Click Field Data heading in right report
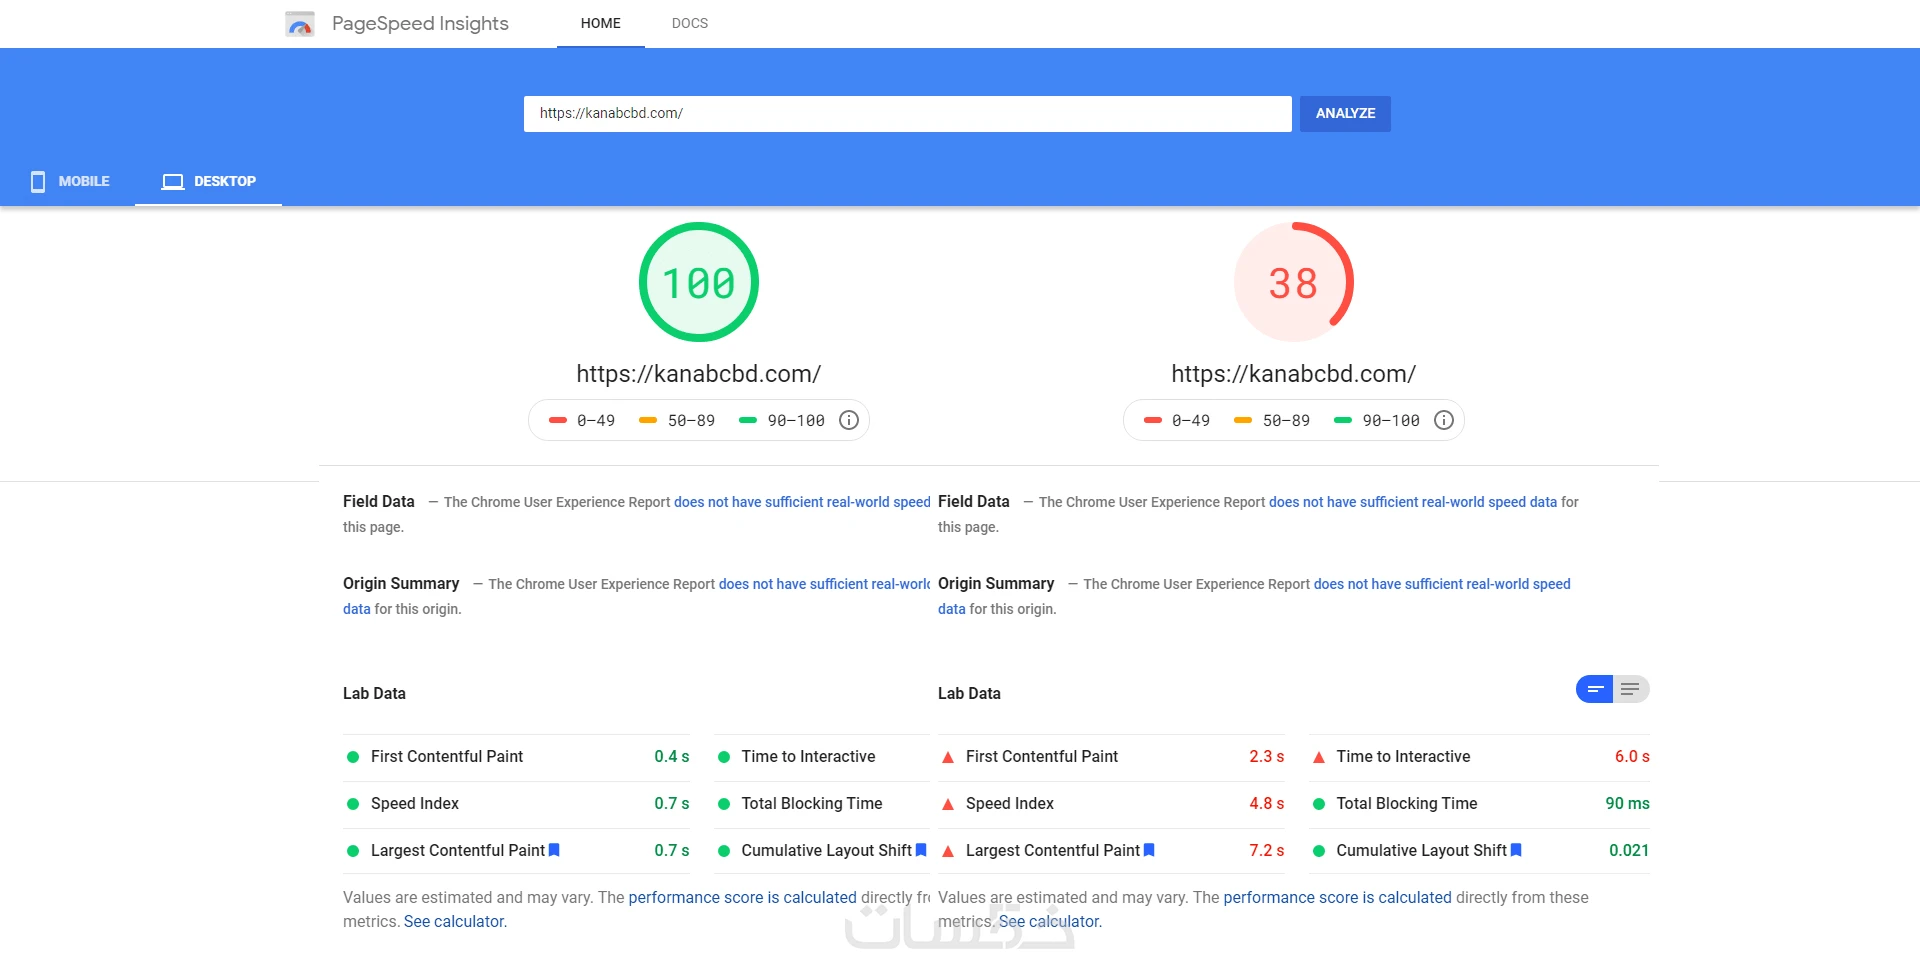This screenshot has width=1920, height=969. (x=974, y=501)
